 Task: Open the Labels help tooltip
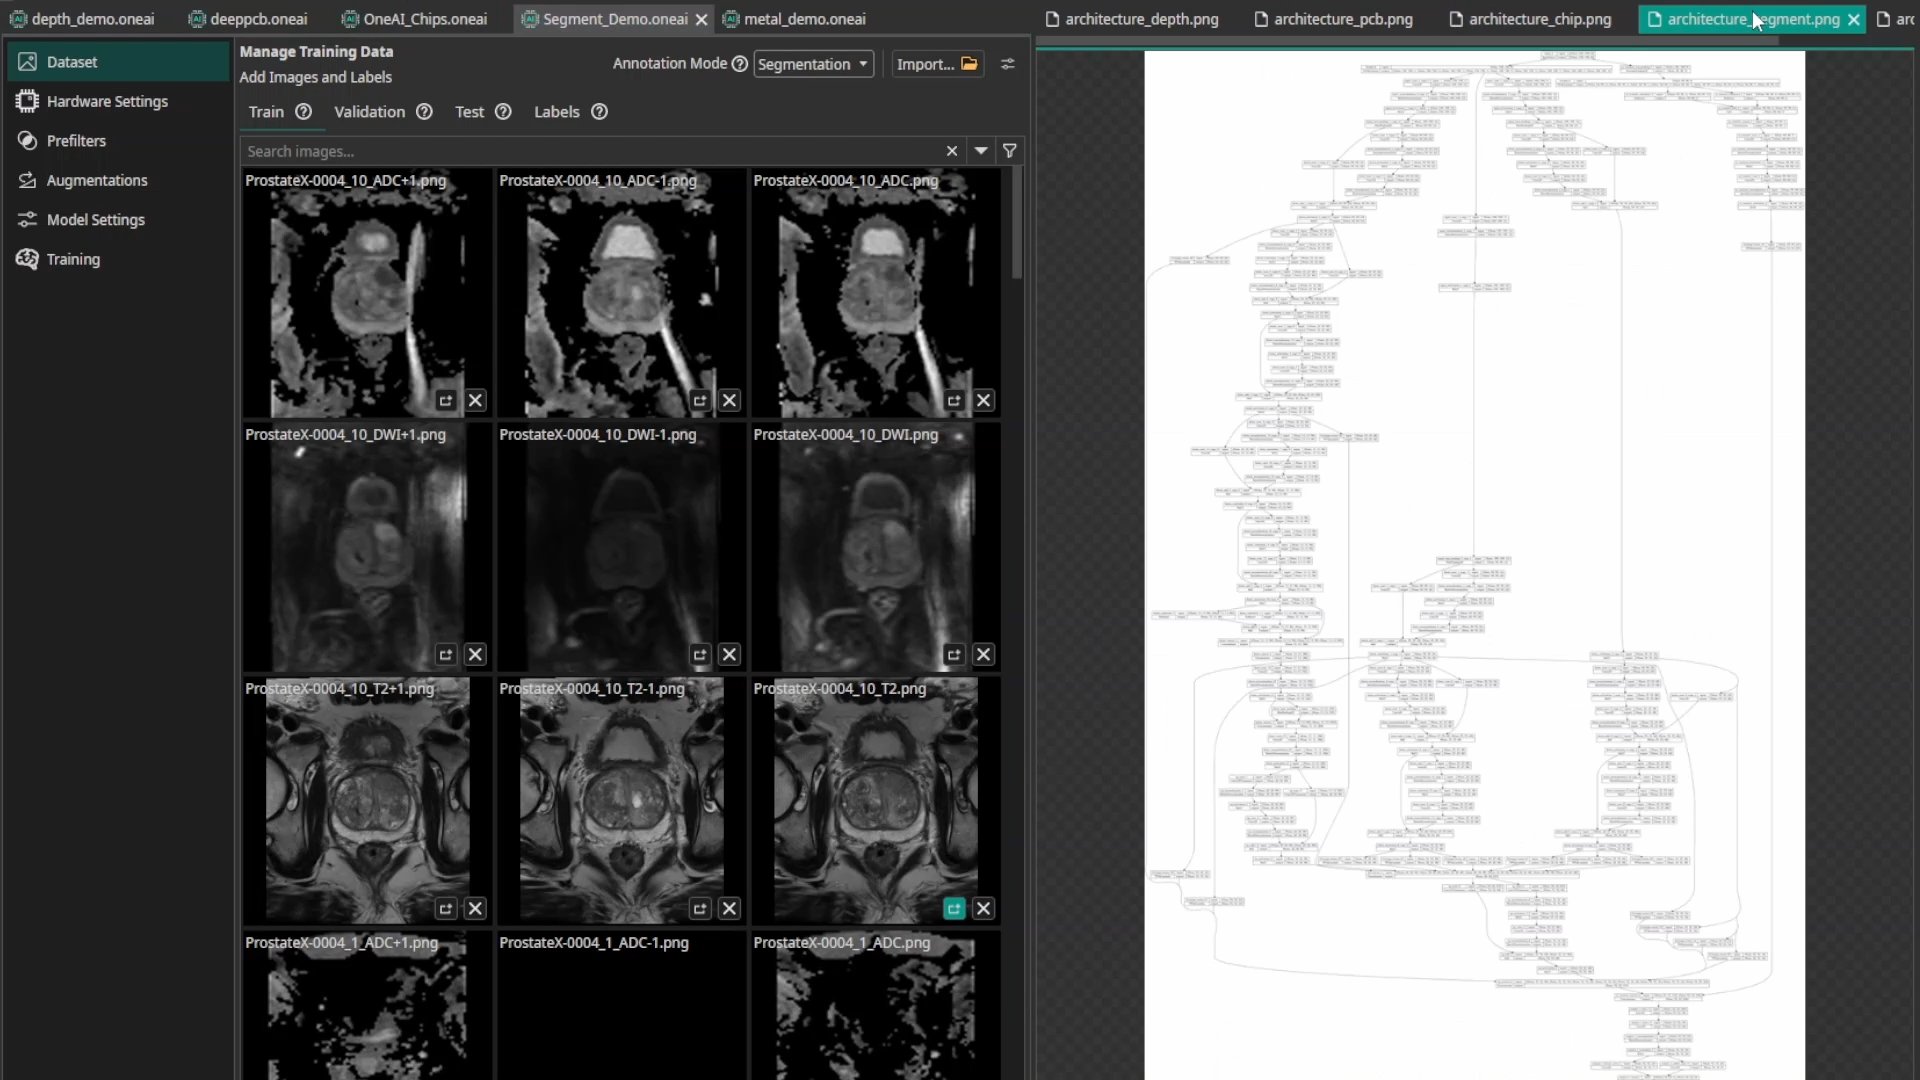click(x=598, y=112)
